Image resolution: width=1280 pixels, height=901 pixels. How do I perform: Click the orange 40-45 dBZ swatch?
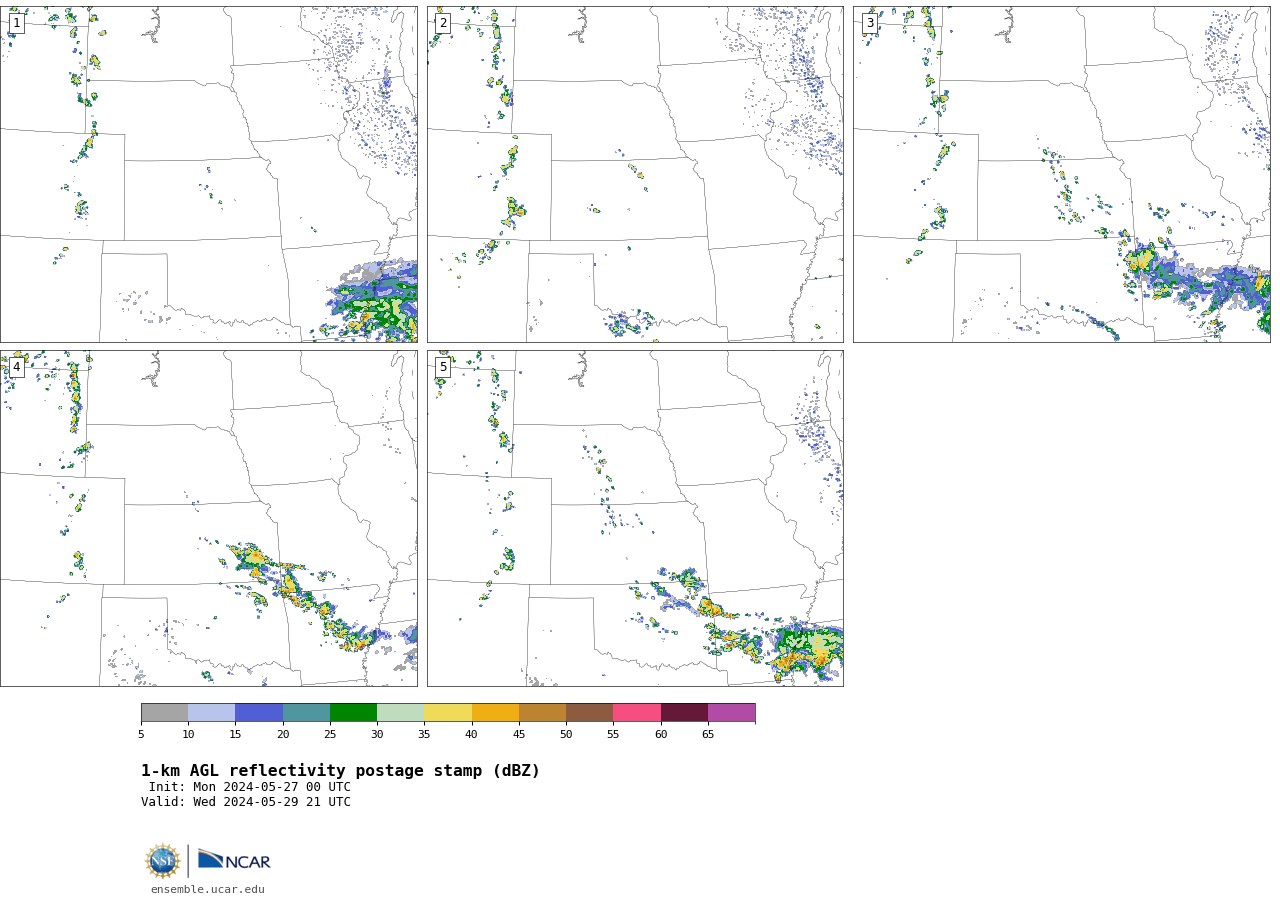[x=495, y=712]
